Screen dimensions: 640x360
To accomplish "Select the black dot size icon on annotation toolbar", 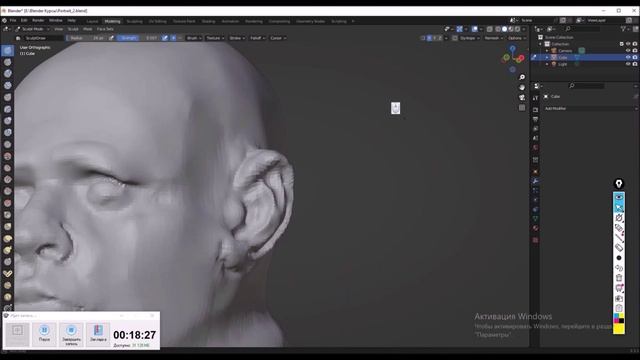I will 619,258.
